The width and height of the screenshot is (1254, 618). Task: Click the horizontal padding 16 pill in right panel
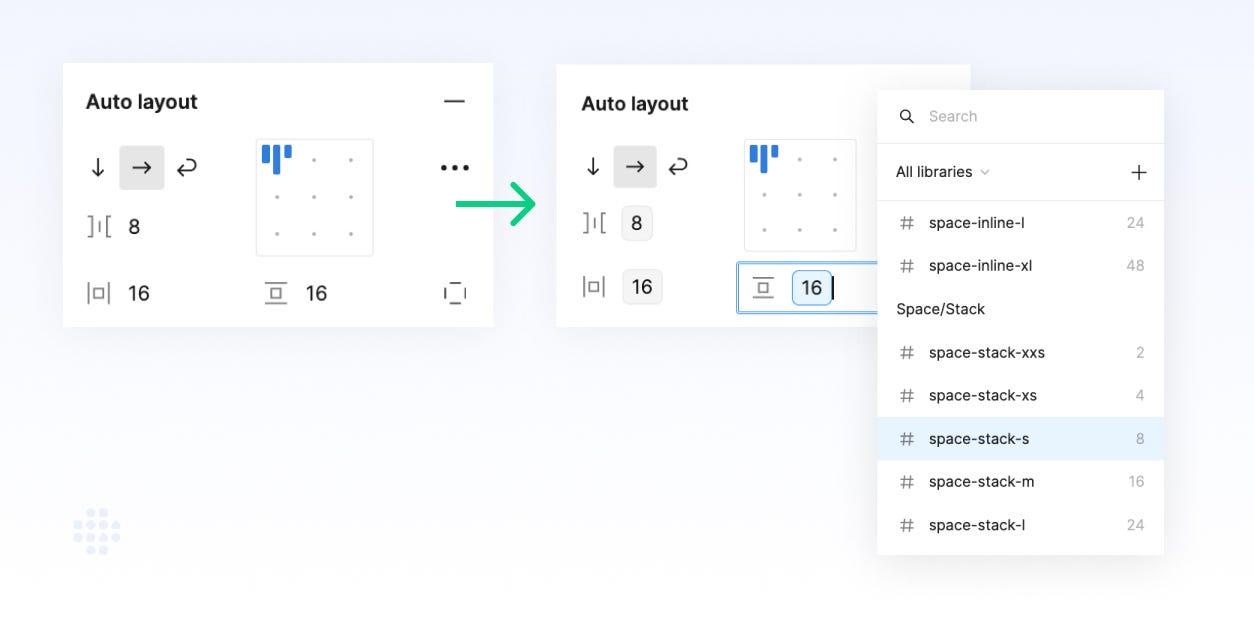pyautogui.click(x=642, y=287)
